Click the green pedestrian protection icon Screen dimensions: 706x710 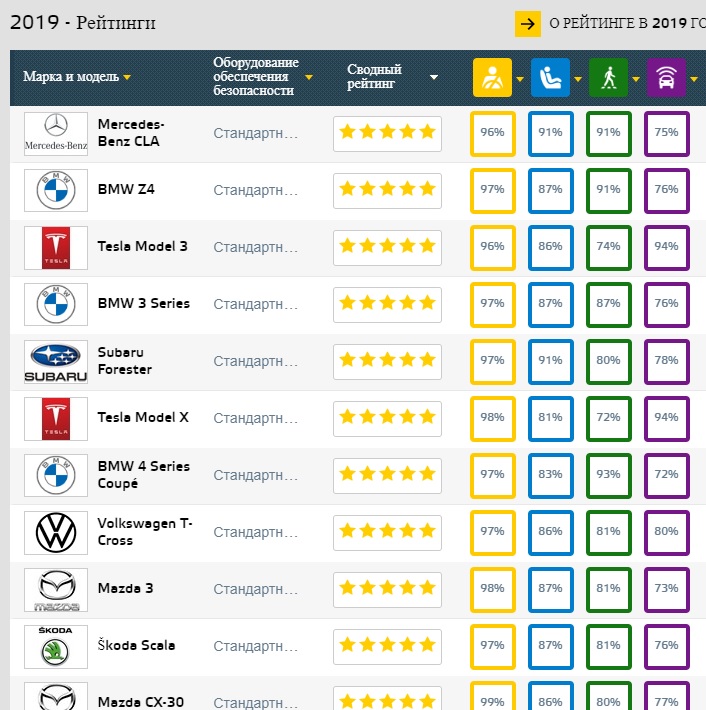608,77
